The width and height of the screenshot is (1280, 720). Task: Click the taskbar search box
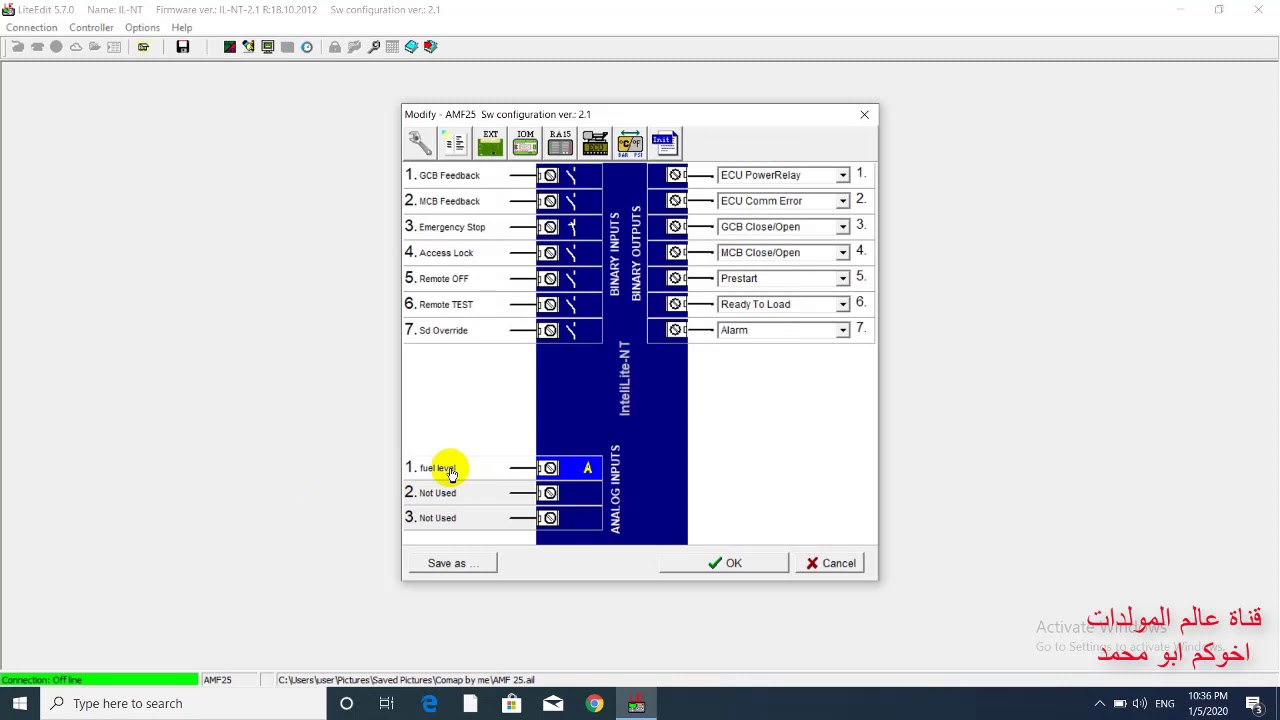click(x=183, y=704)
